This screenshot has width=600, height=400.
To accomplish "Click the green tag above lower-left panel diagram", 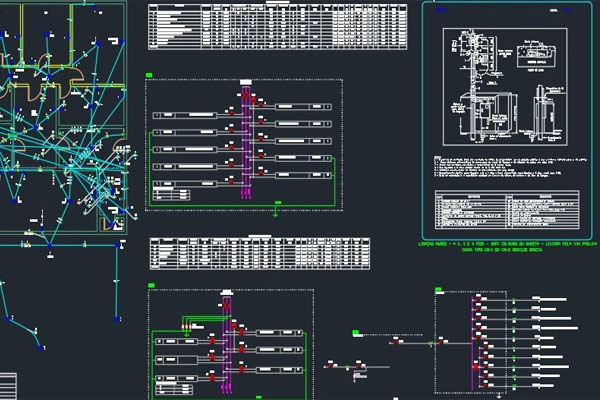I will point(151,285).
